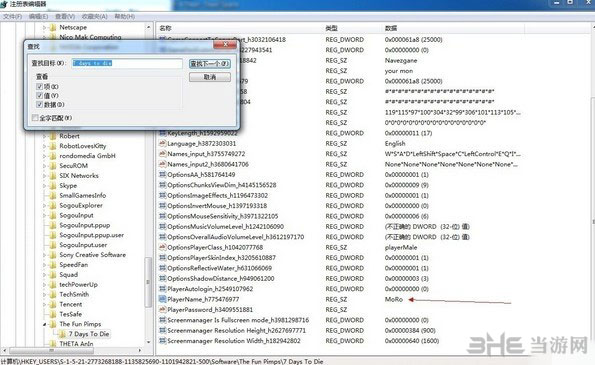Collapse The Fun Pimps tree node
This screenshot has height=365, width=595.
[x=44, y=324]
